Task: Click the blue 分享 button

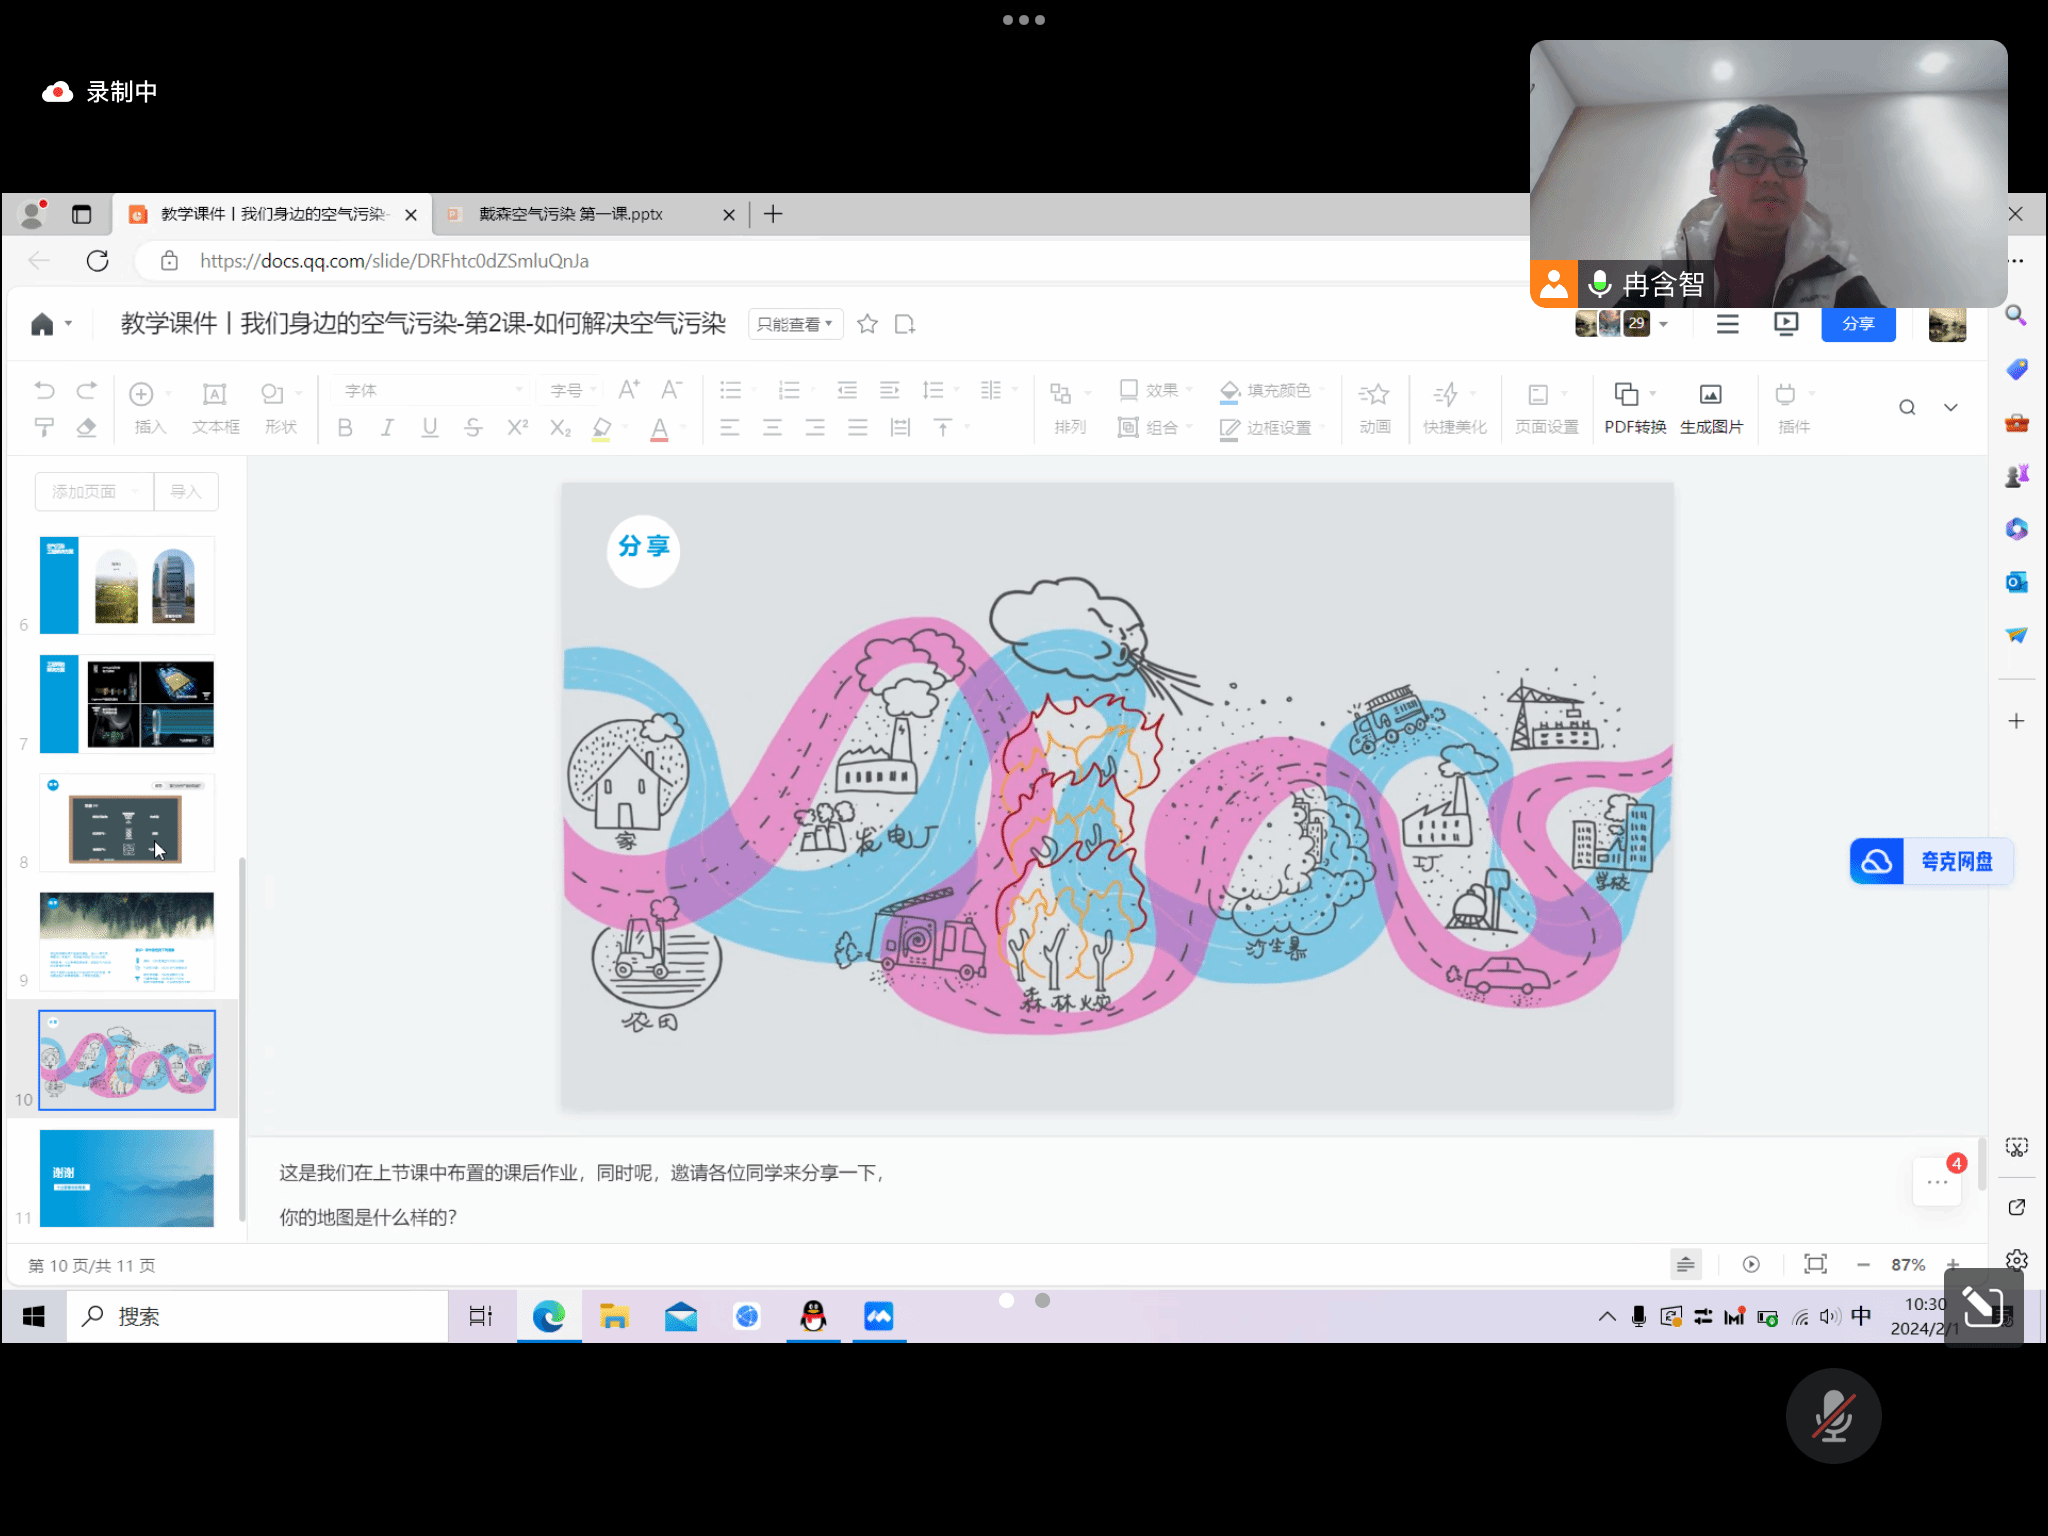Action: point(1857,324)
